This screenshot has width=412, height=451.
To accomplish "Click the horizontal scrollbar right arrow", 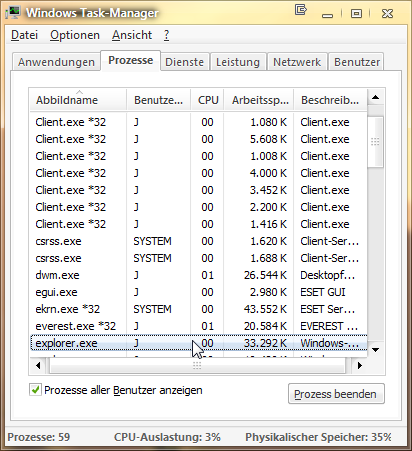I will point(359,366).
